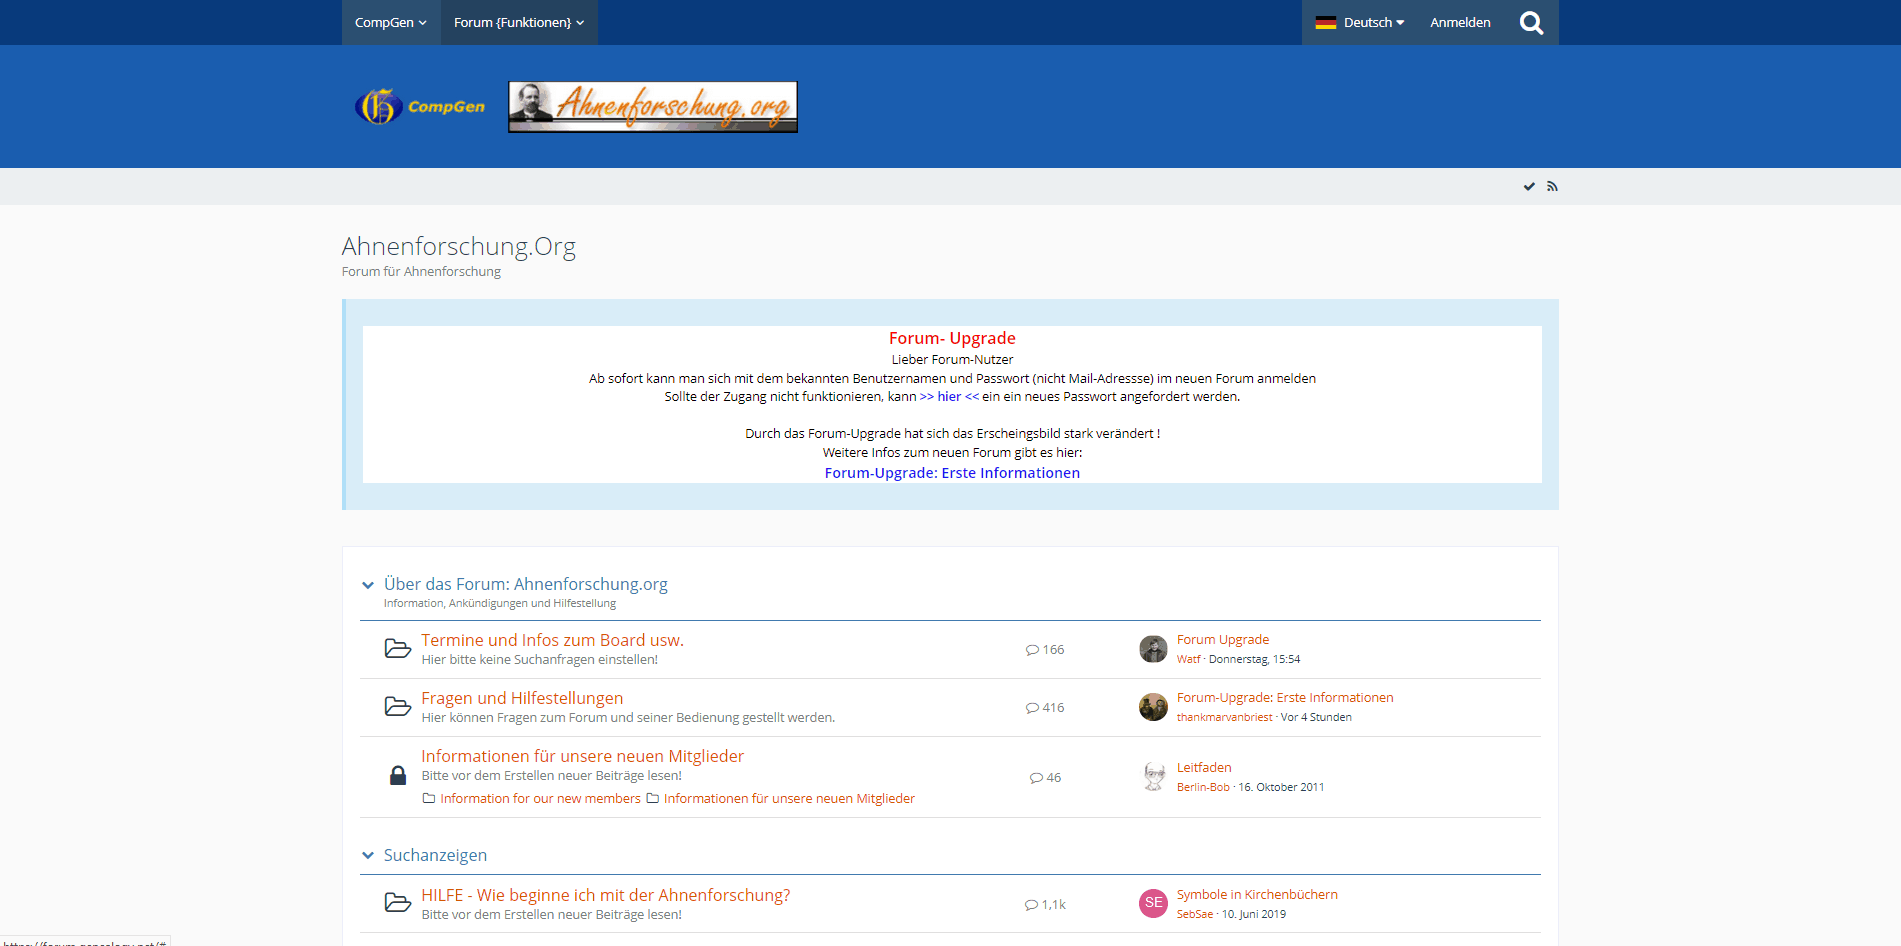
Task: Click the Forum- Upgrade red heading
Action: click(x=952, y=338)
